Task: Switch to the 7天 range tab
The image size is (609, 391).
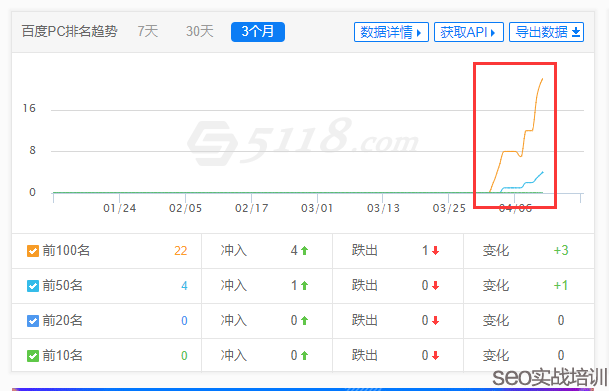Action: [x=148, y=31]
